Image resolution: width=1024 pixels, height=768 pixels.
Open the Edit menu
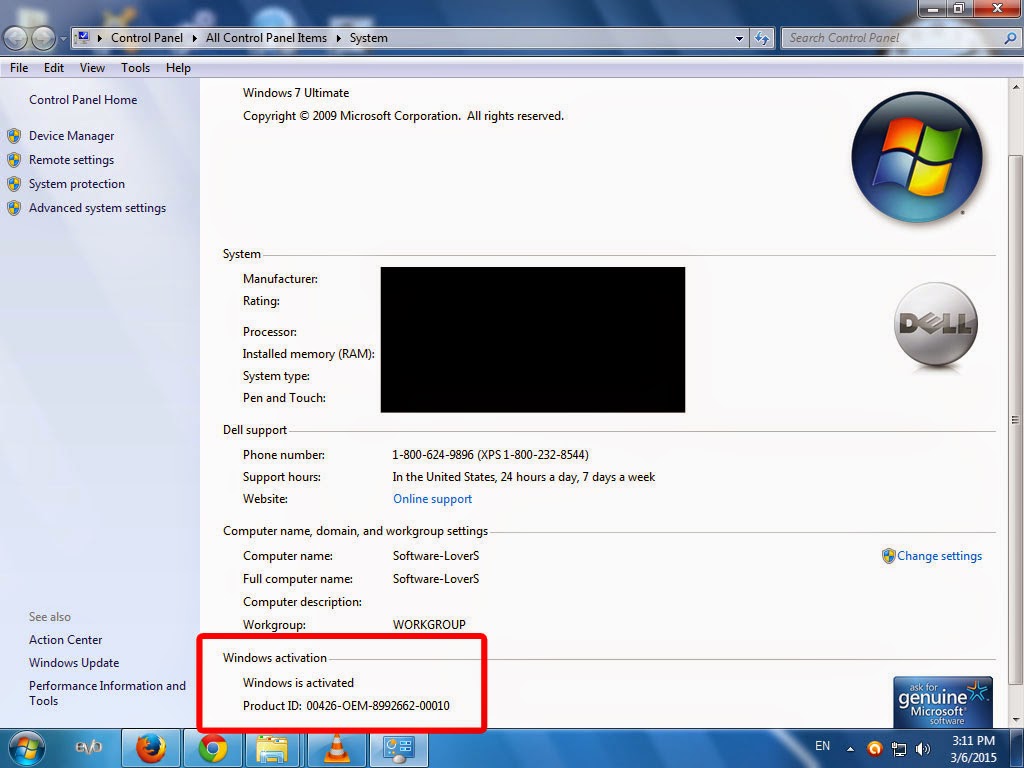(x=54, y=67)
